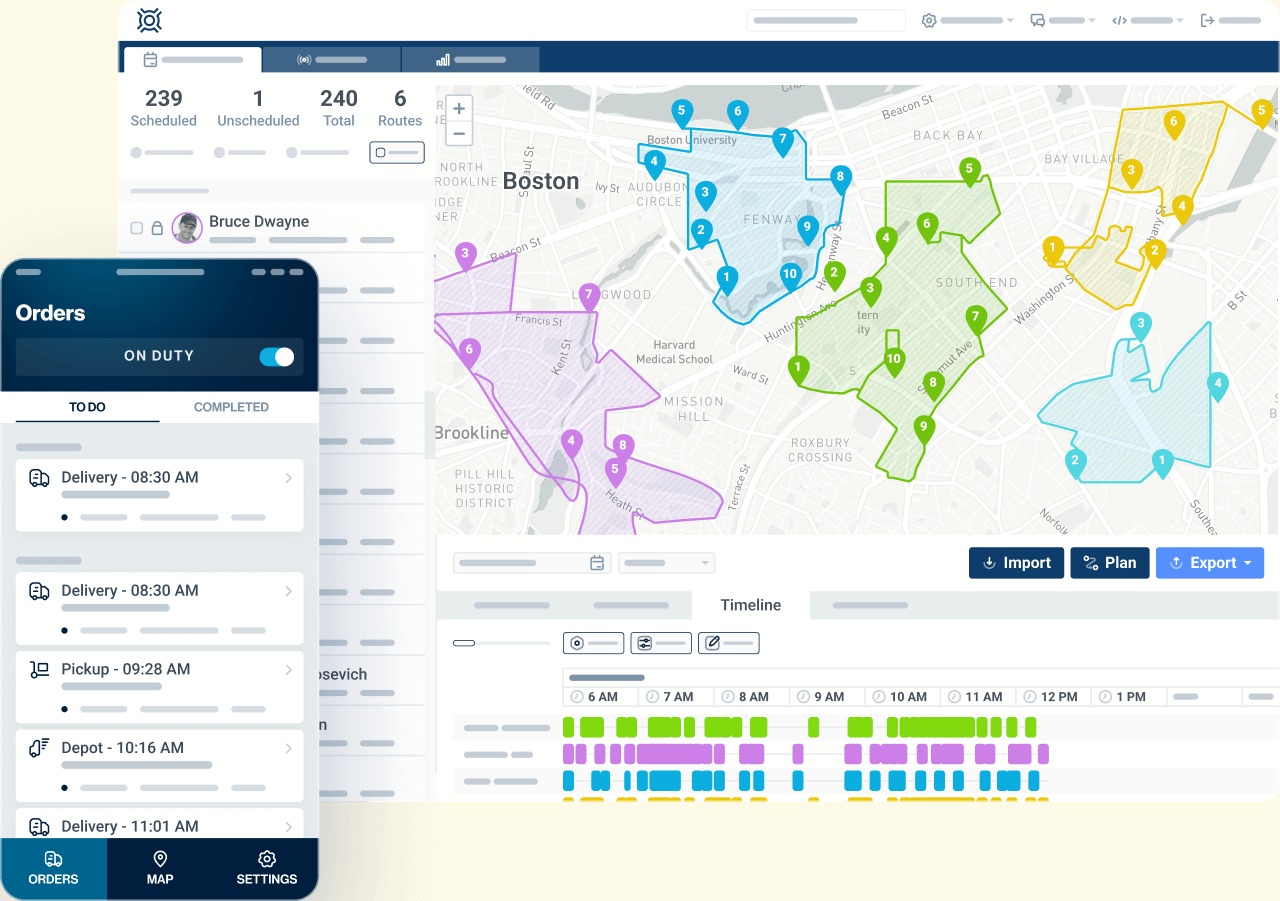Select green map pin number 5
The image size is (1280, 901).
[x=968, y=171]
